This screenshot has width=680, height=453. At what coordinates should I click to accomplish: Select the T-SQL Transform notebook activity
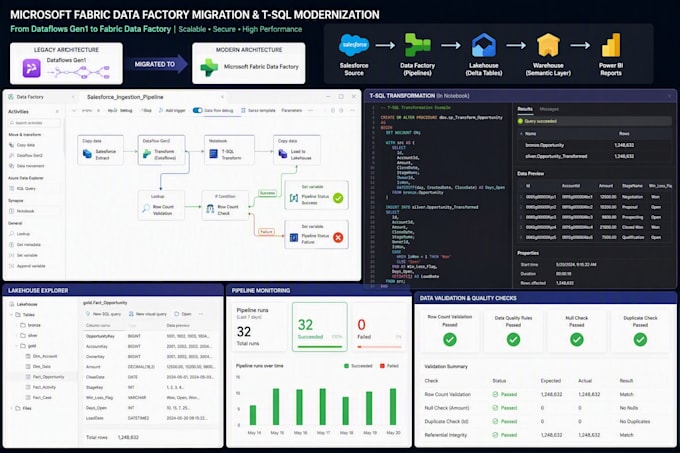pyautogui.click(x=229, y=150)
